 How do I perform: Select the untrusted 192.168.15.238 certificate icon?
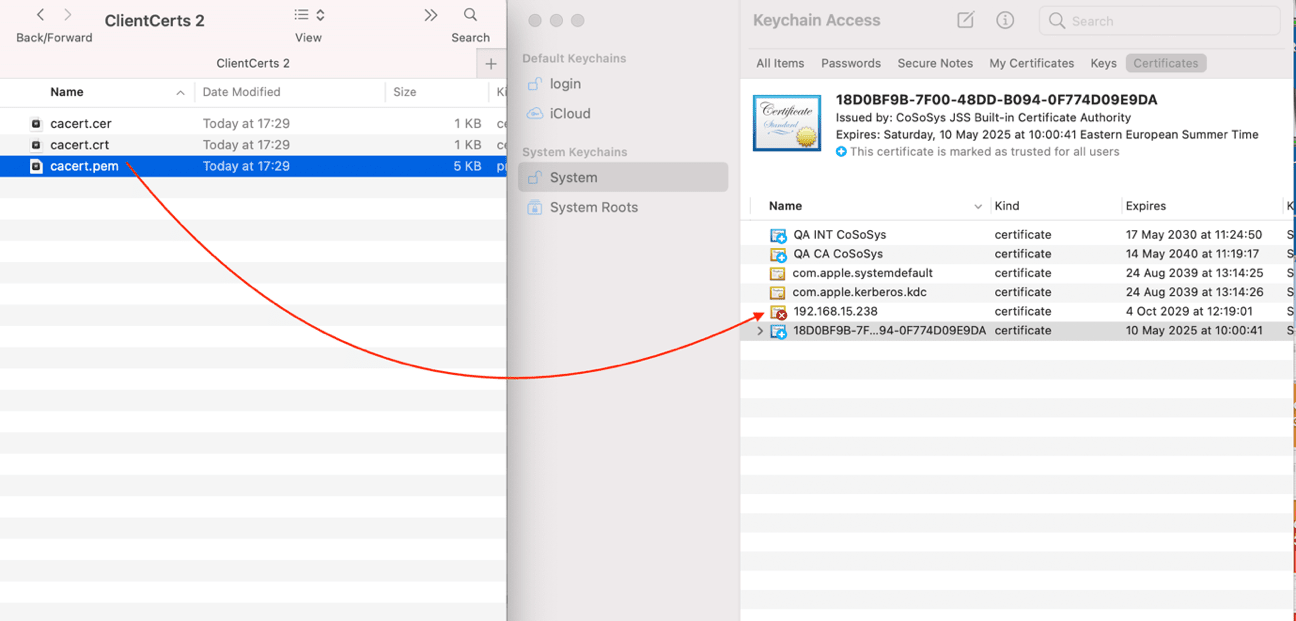778,312
